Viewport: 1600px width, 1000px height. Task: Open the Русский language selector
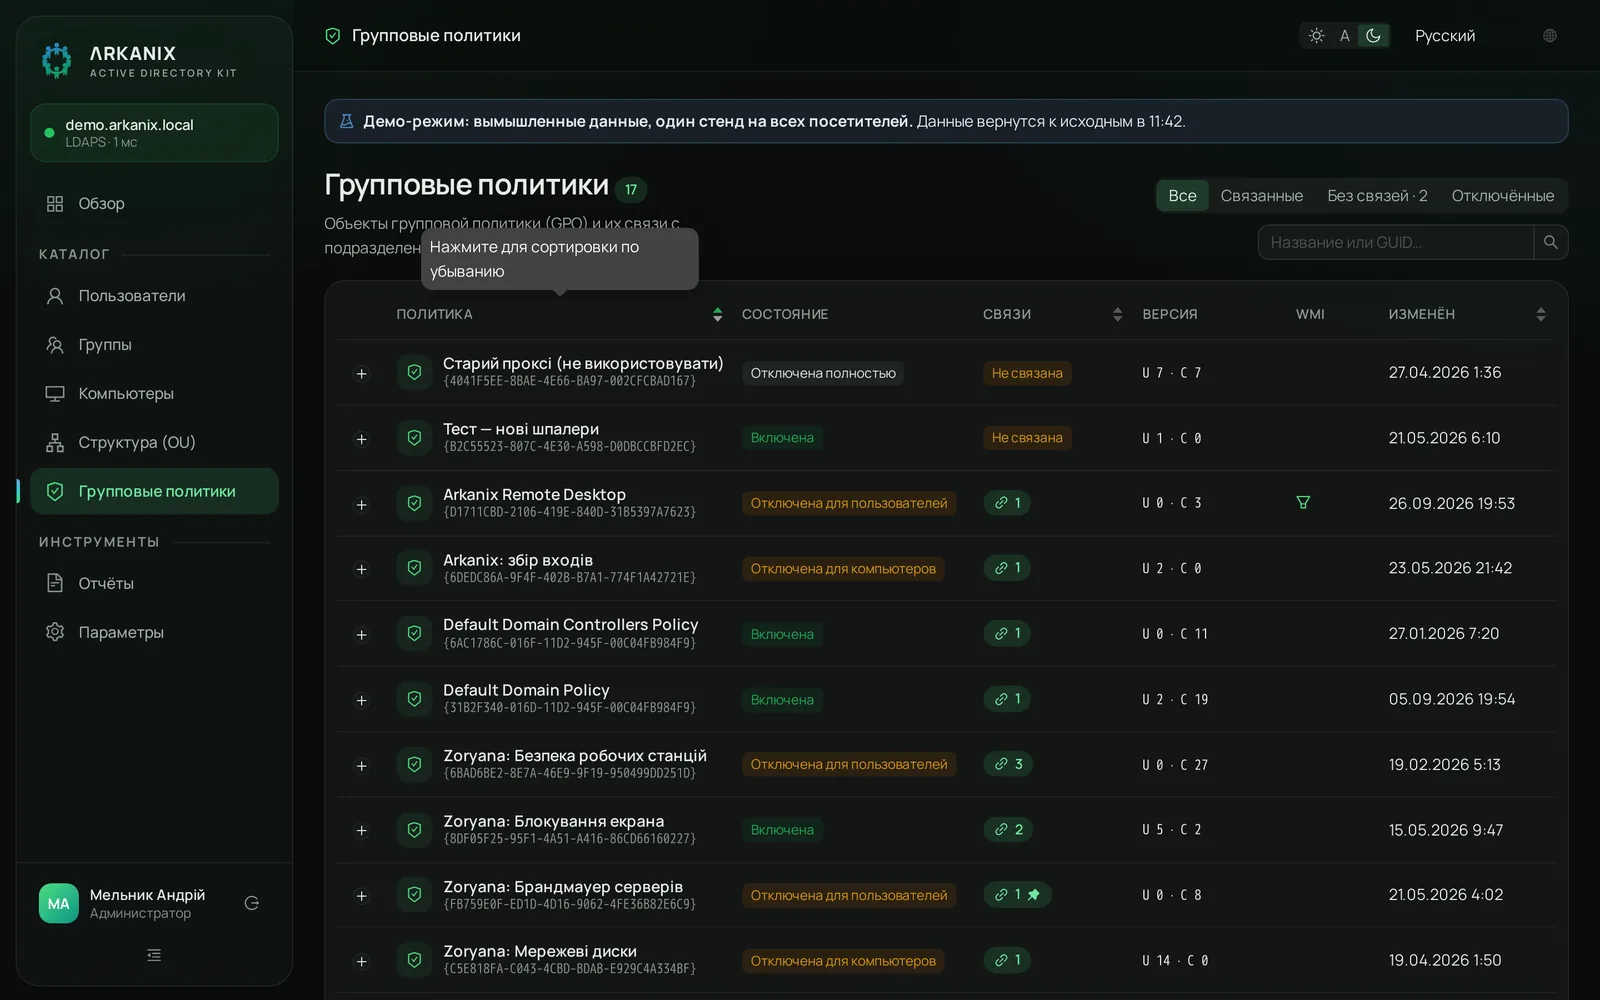tap(1445, 36)
